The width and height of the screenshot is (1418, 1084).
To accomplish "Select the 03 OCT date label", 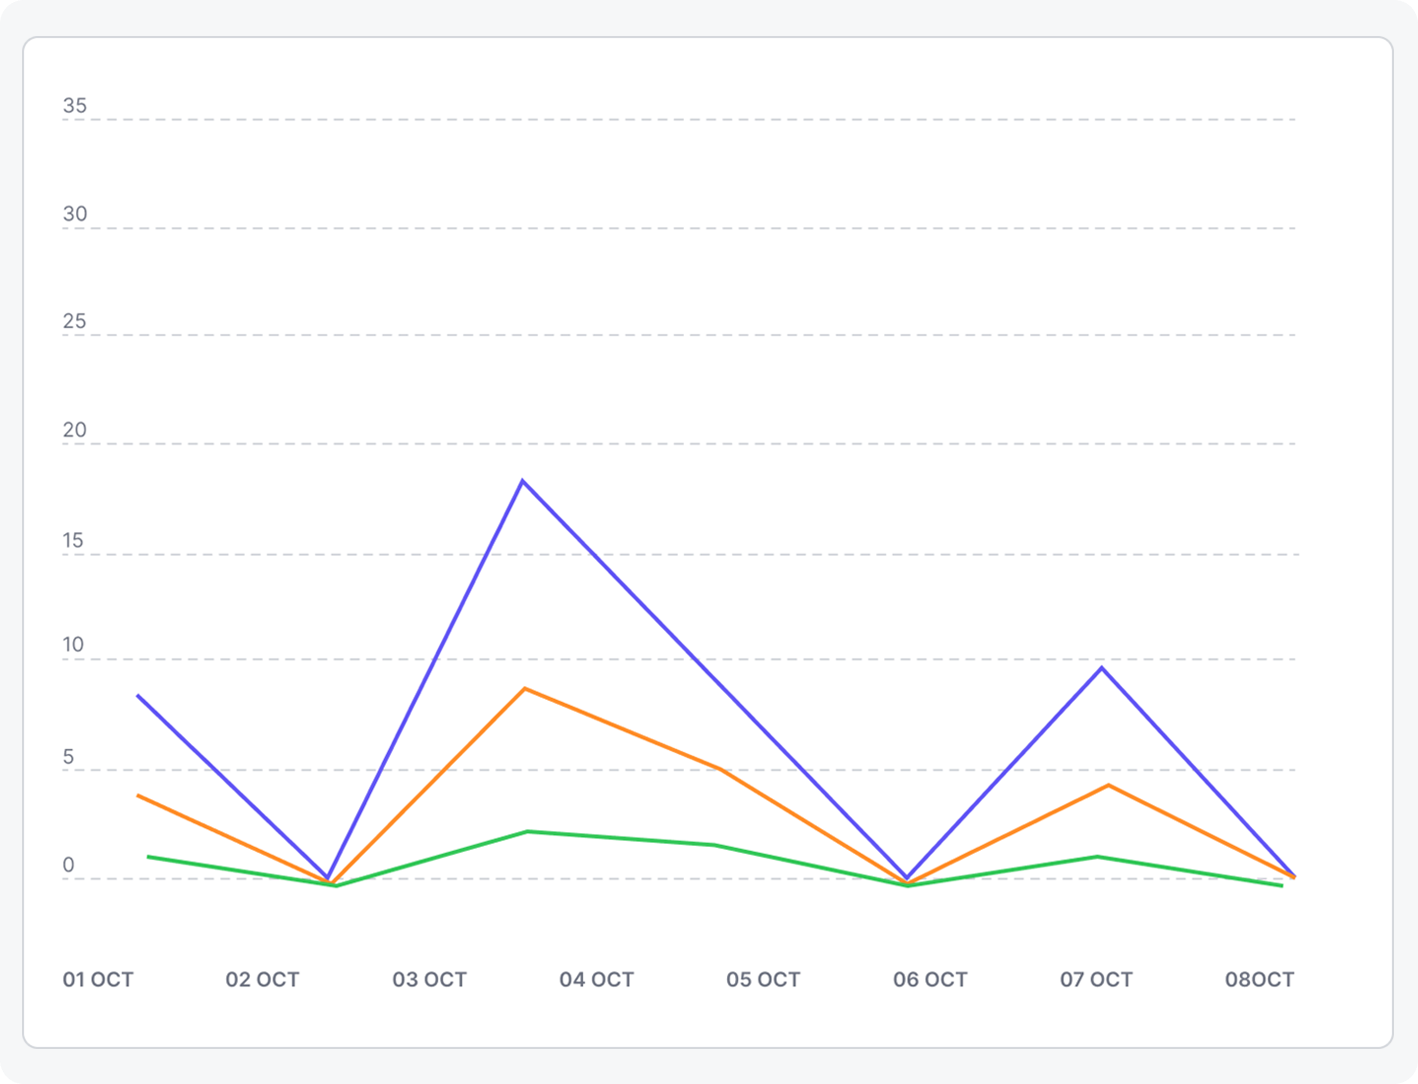I will tap(429, 980).
